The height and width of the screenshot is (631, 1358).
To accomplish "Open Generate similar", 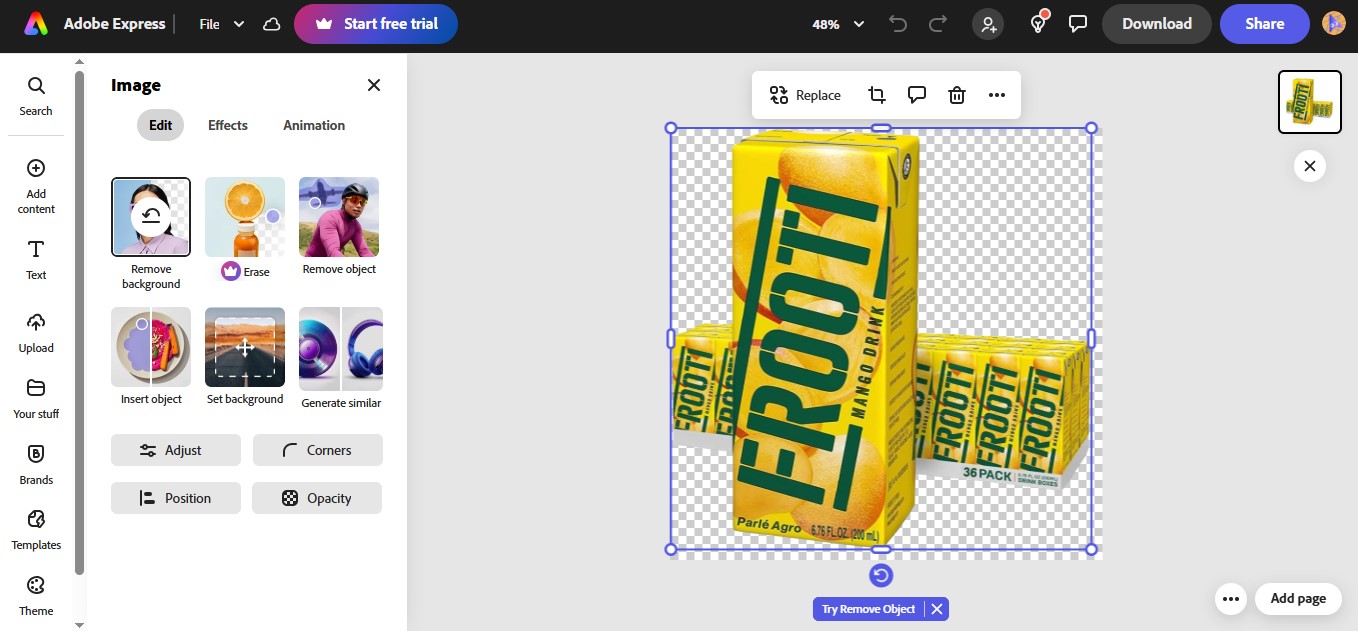I will pyautogui.click(x=338, y=347).
